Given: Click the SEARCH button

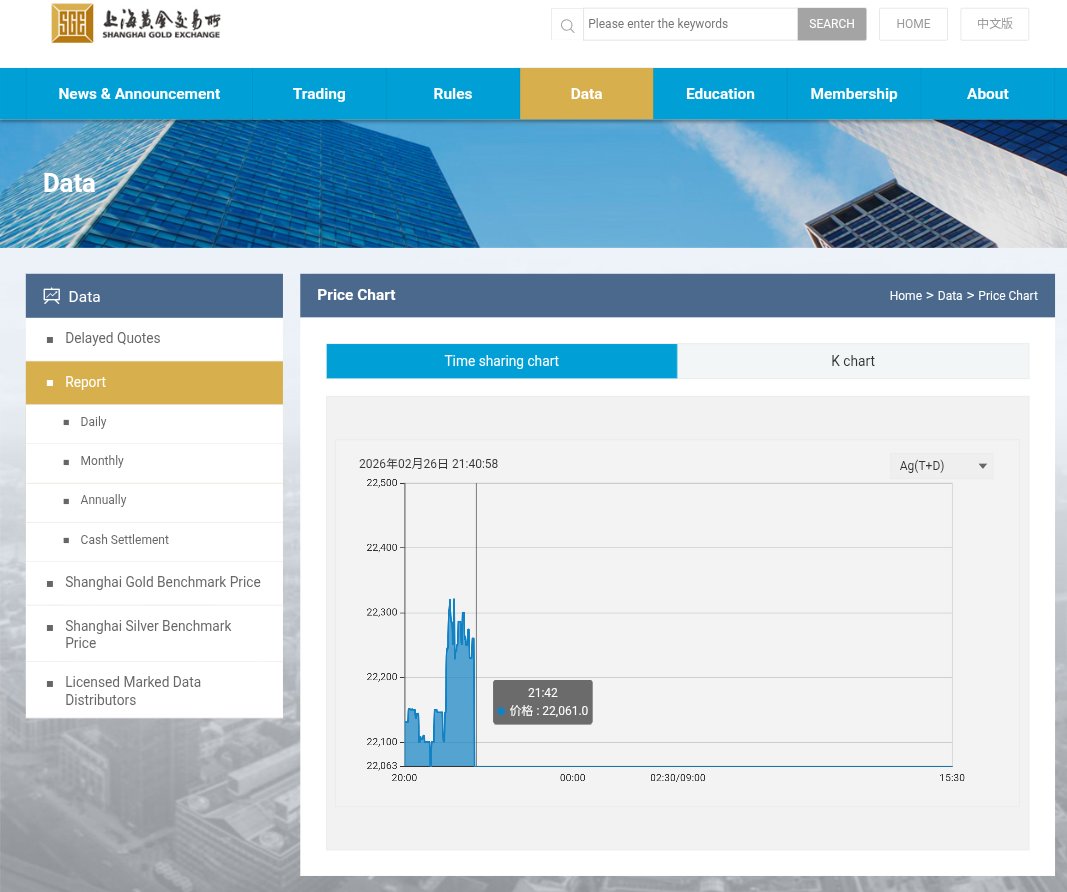Looking at the screenshot, I should pyautogui.click(x=832, y=24).
